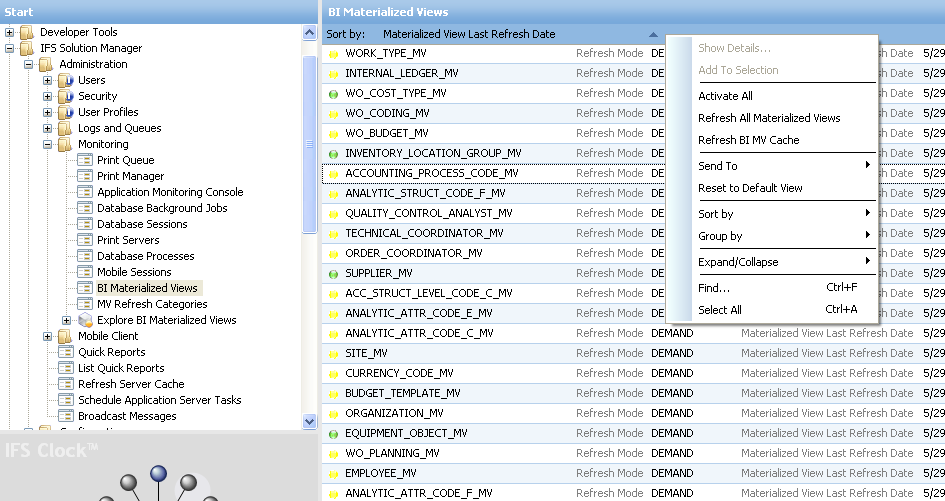Open Schedule Application Server Tasks

(160, 400)
